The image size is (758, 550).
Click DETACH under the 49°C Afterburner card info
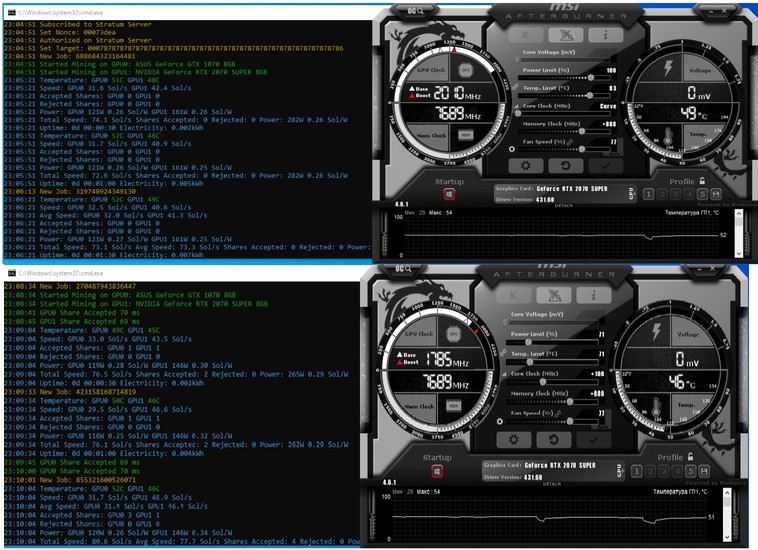click(564, 206)
